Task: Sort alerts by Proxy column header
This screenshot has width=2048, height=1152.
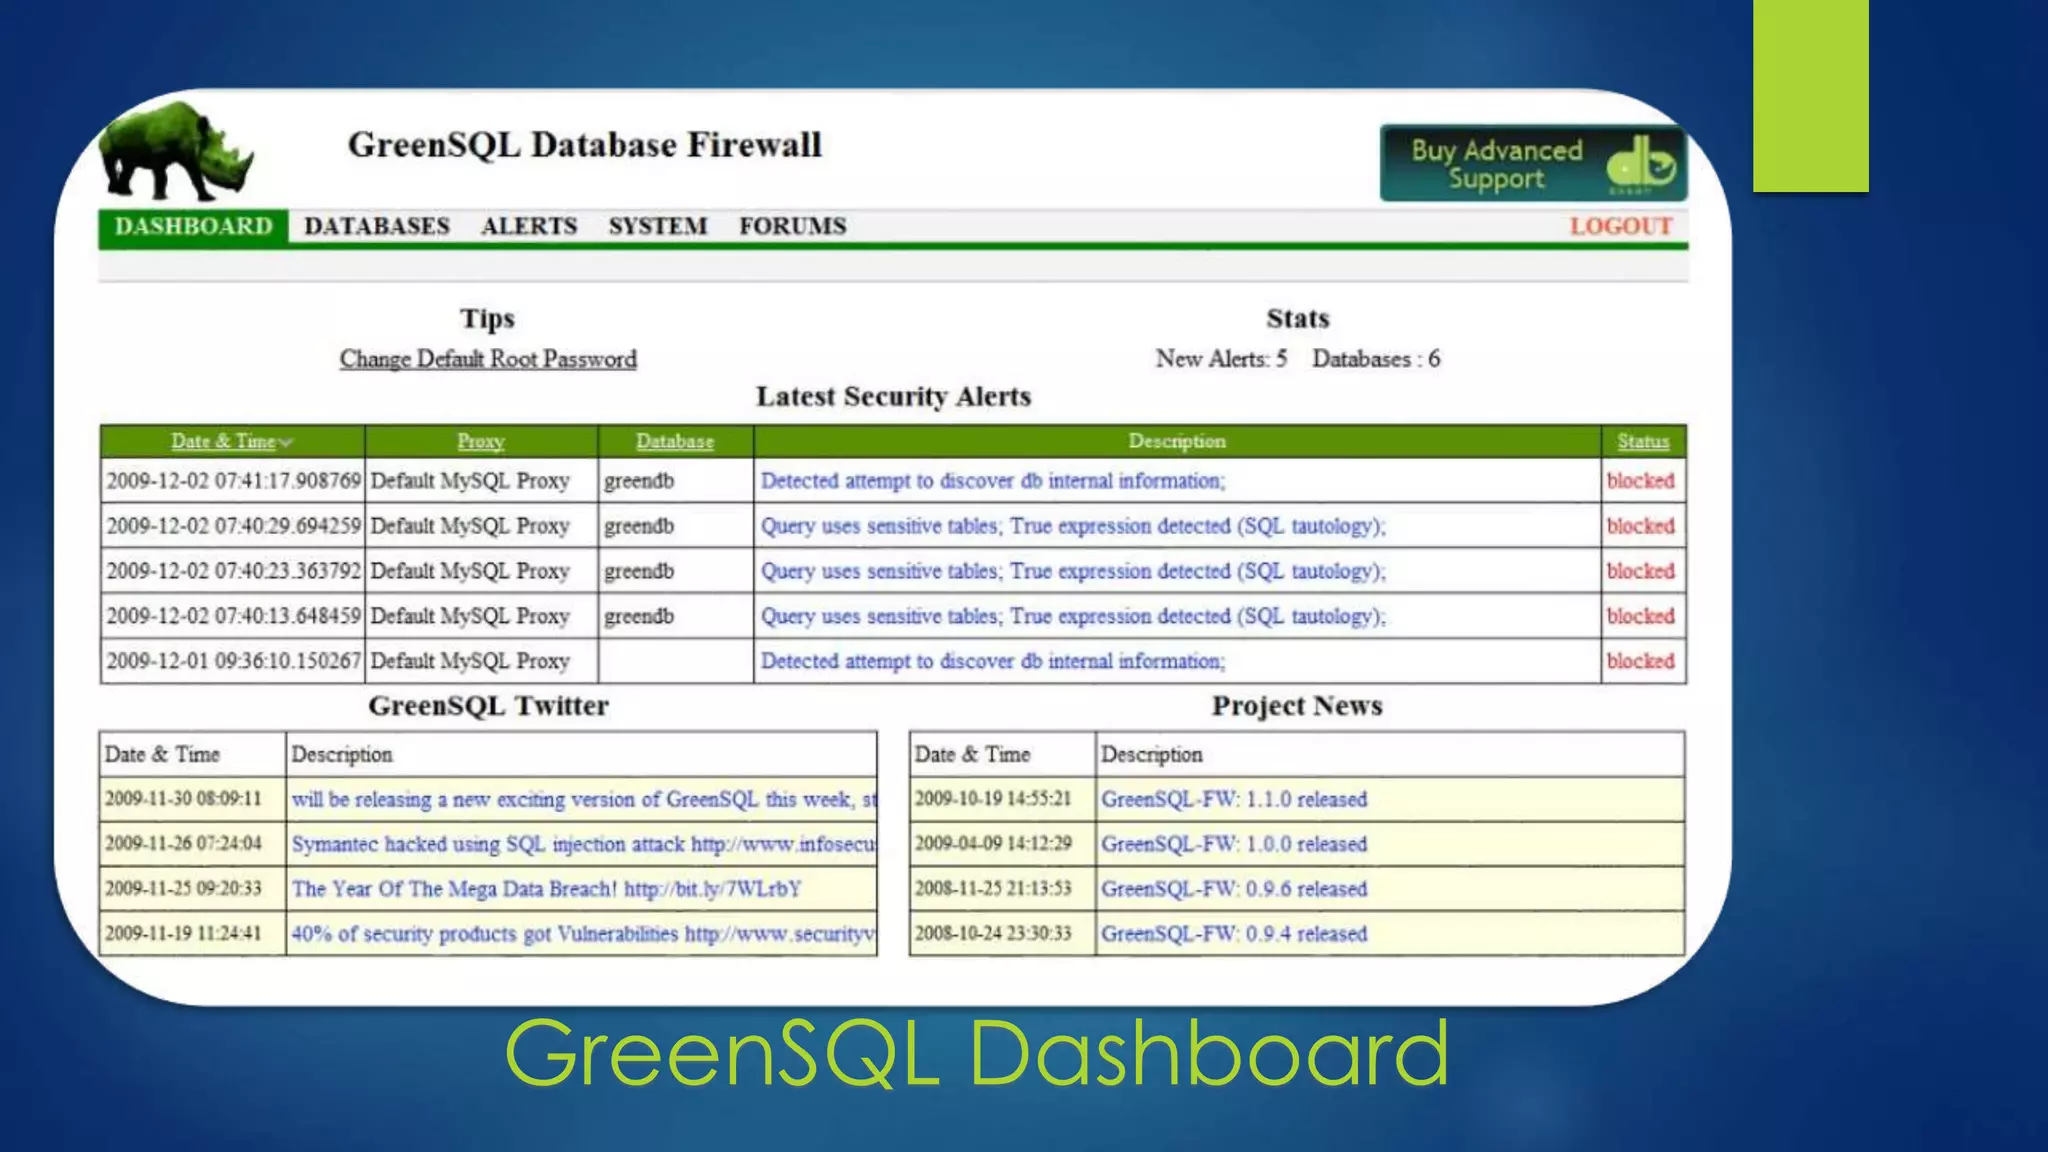Action: [481, 441]
